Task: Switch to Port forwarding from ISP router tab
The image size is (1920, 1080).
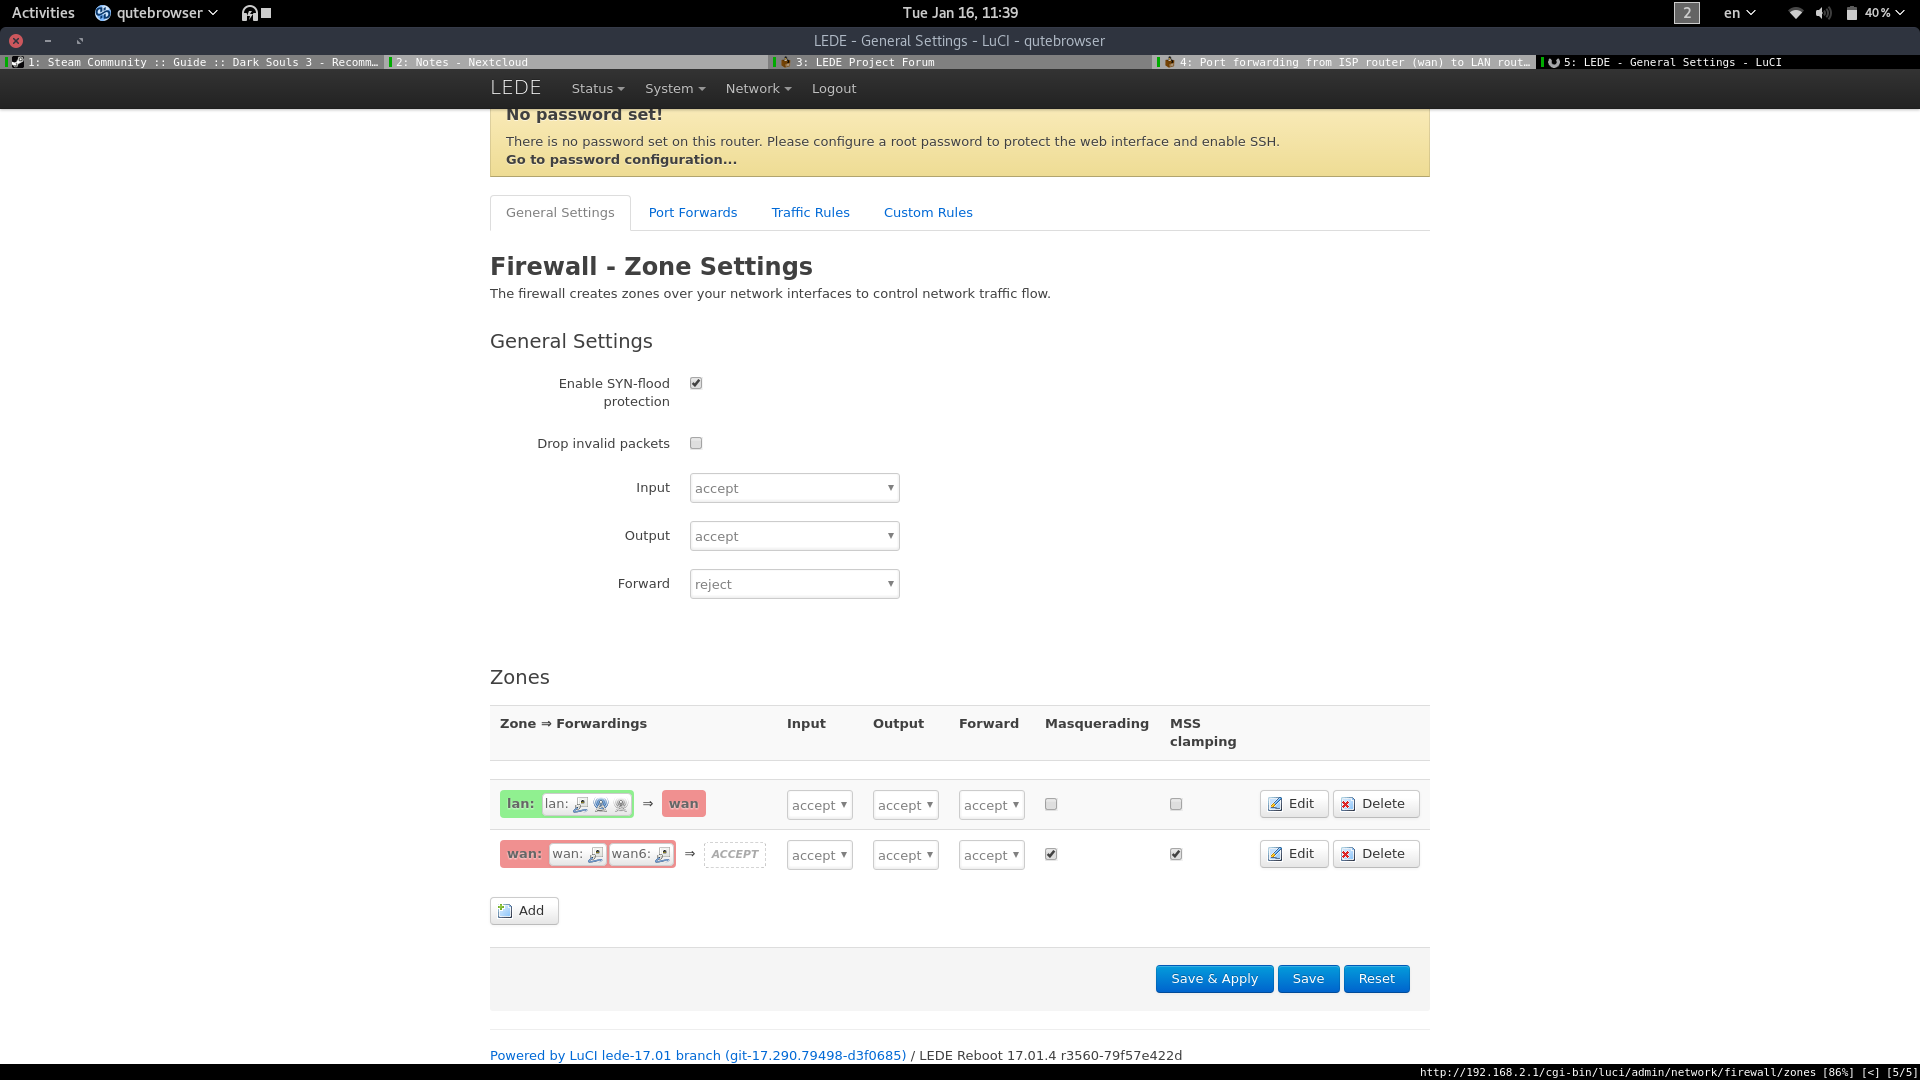Action: point(1344,62)
